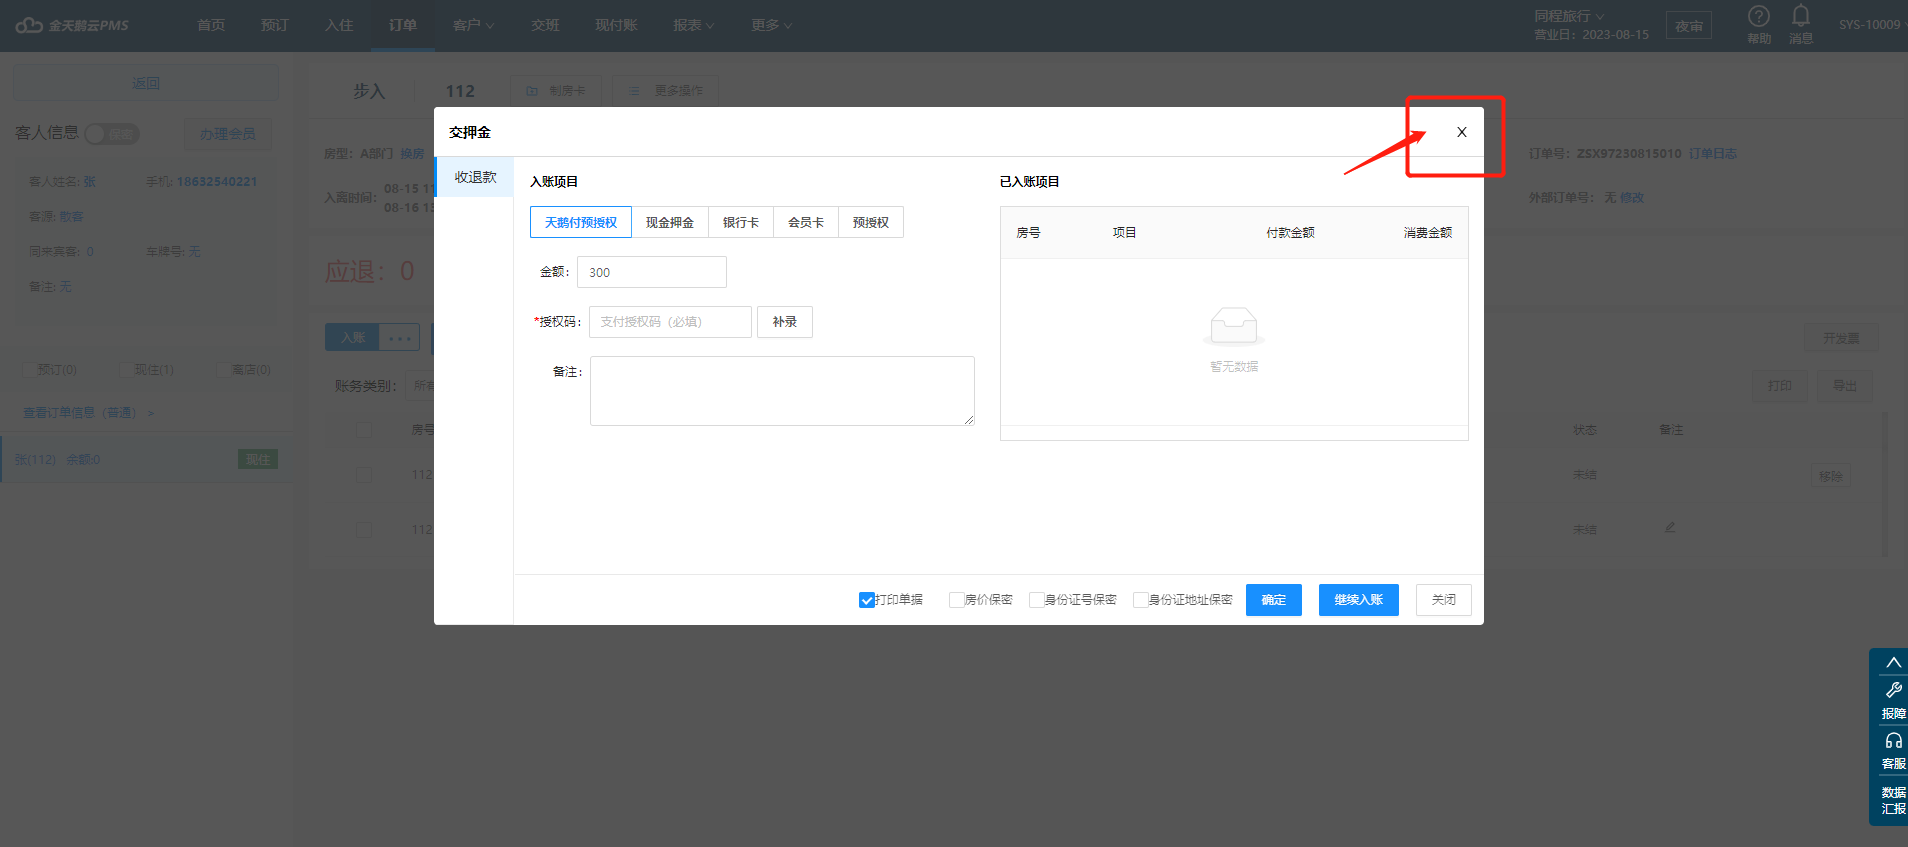Open the ellipsis menu beside 入账
The image size is (1908, 847).
coord(400,338)
